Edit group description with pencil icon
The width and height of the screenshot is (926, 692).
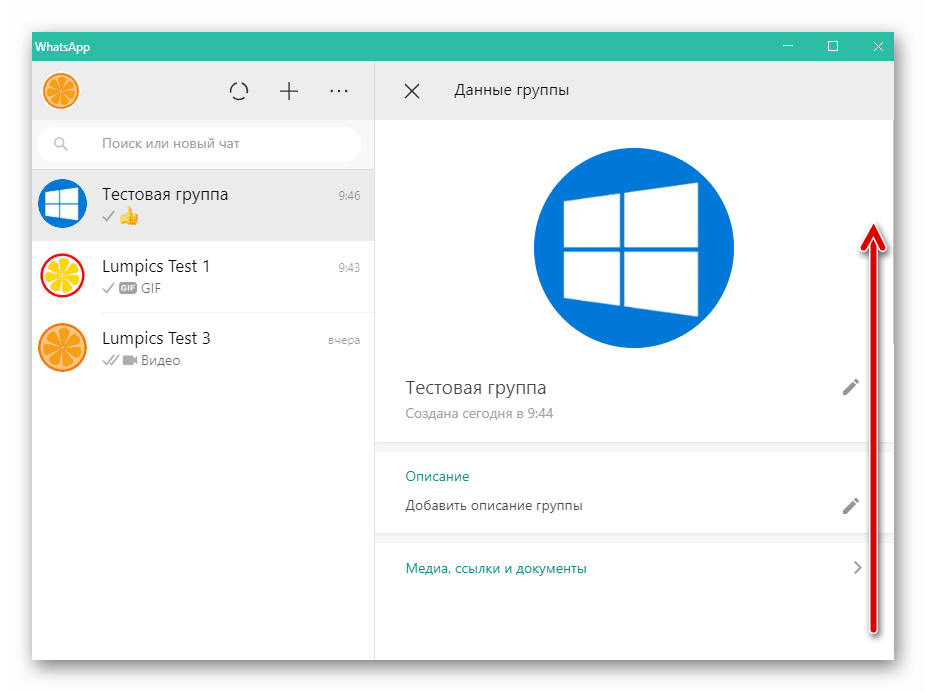850,506
